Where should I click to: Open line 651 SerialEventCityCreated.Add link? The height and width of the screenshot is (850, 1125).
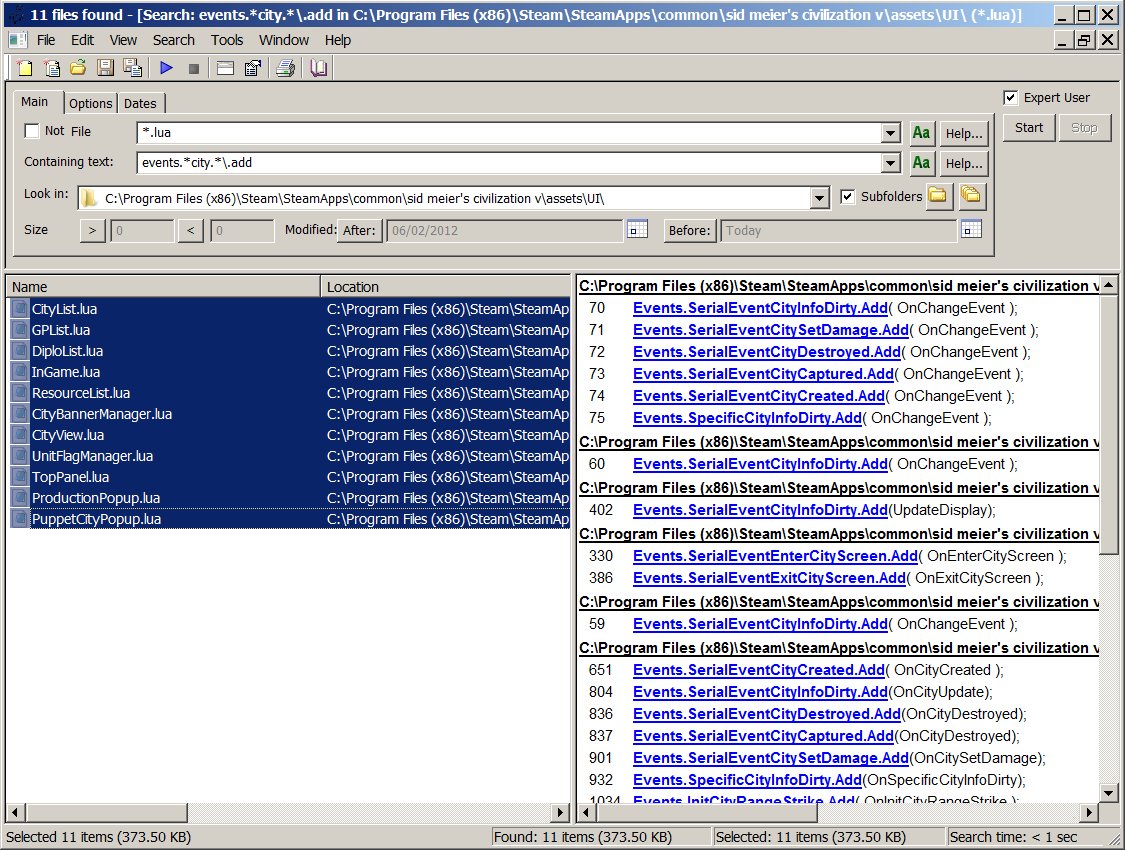[758, 670]
